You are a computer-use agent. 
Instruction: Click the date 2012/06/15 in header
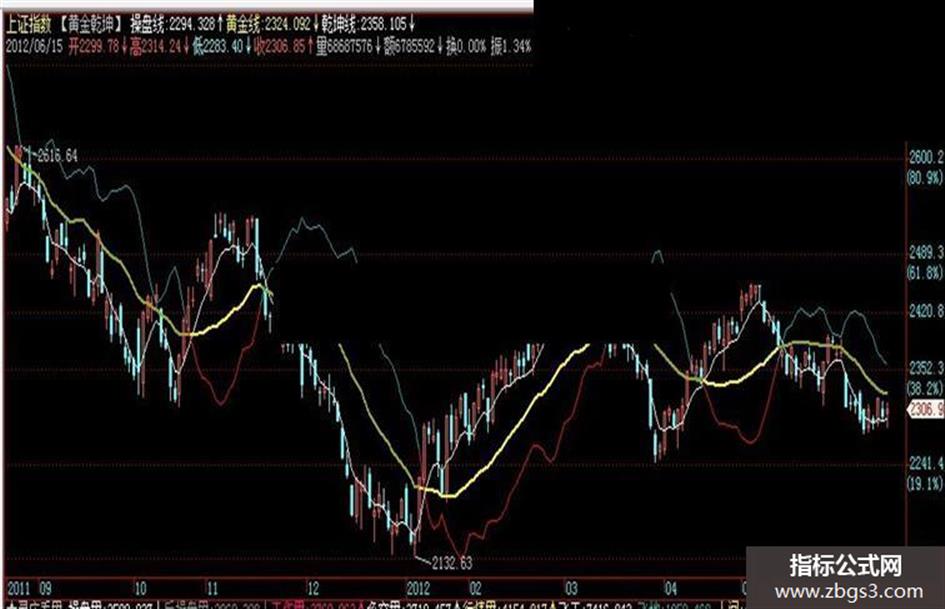click(34, 46)
